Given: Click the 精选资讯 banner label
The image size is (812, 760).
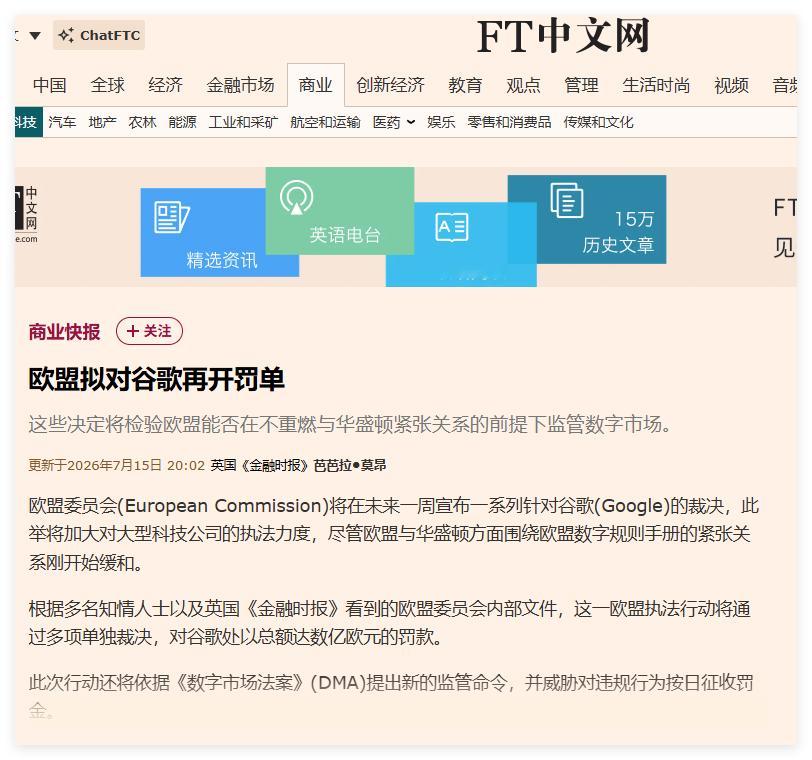Looking at the screenshot, I should point(222,260).
